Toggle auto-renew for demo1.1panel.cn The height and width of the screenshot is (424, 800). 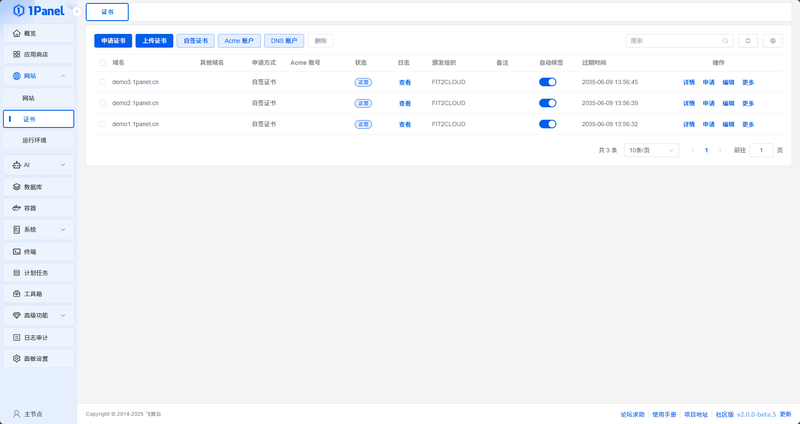coord(547,124)
